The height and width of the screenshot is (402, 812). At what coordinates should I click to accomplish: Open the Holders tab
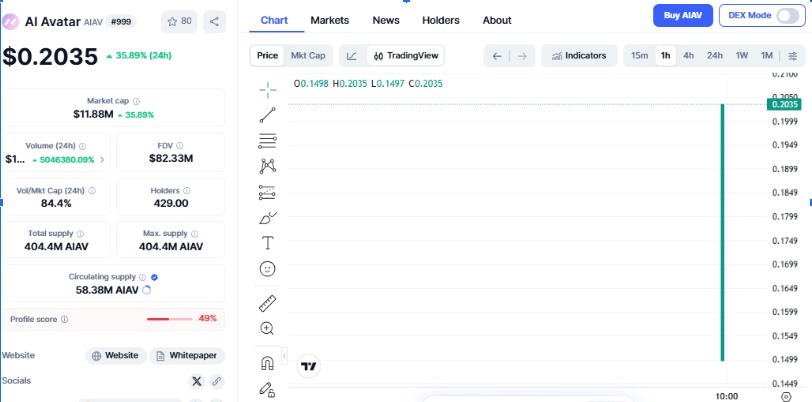441,20
